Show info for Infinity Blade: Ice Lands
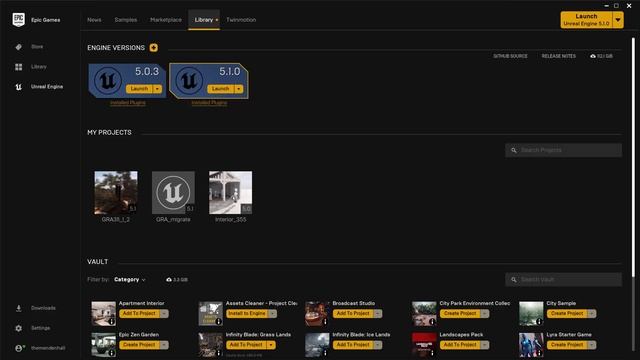The image size is (640, 360). click(x=325, y=353)
